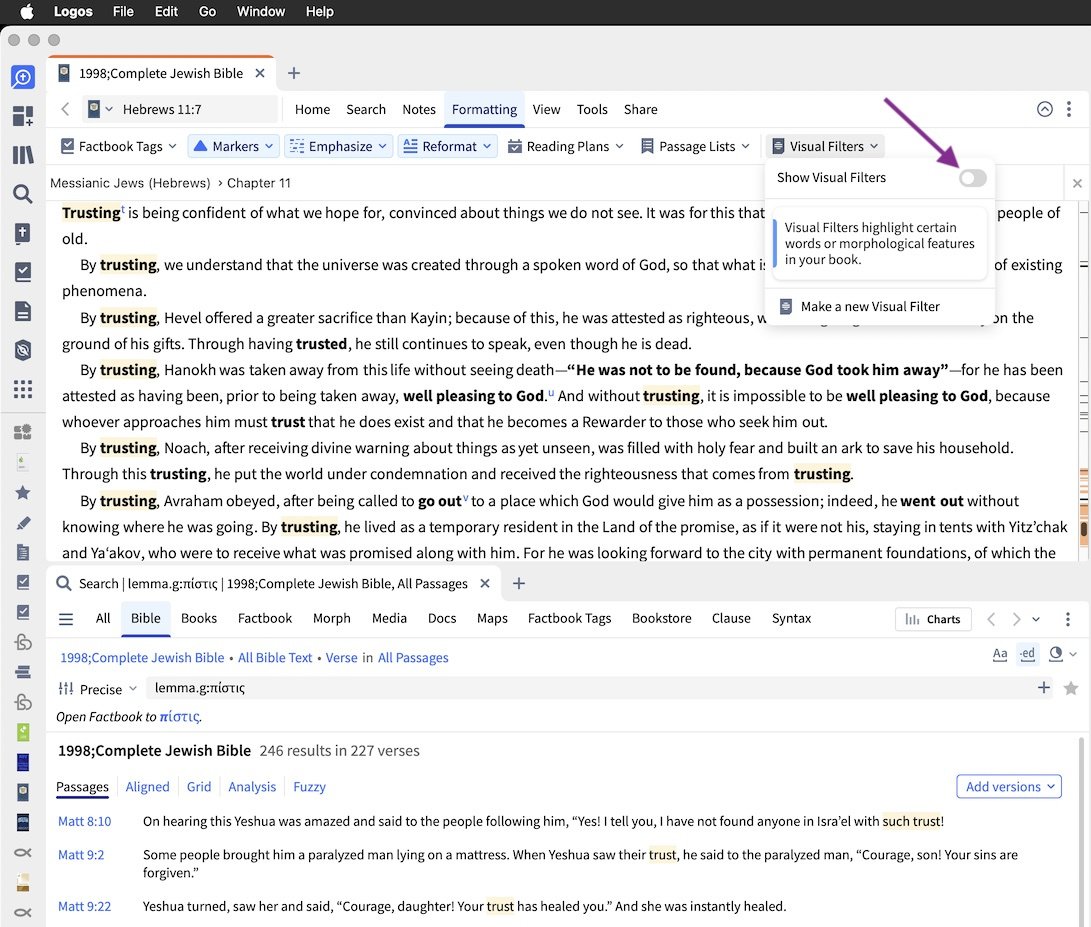Star the search query with the gray star
1091x927 pixels.
tap(1071, 688)
